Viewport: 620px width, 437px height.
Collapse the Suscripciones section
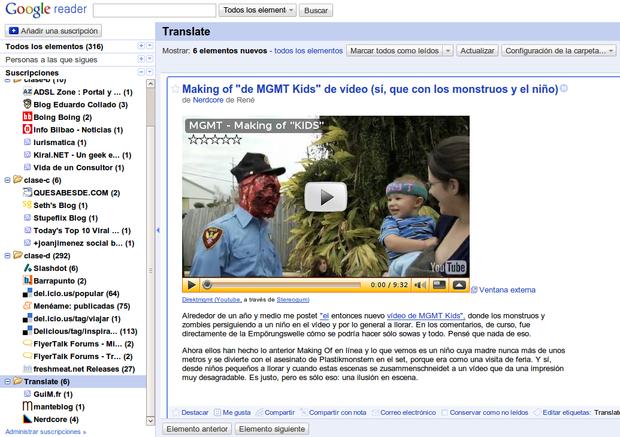pos(141,72)
